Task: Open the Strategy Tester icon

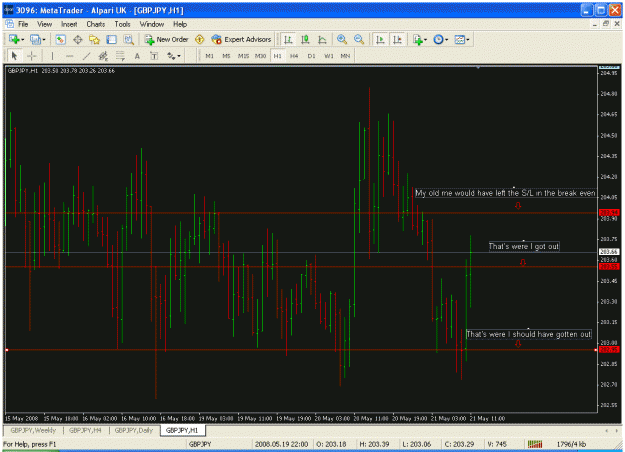Action: [128, 39]
